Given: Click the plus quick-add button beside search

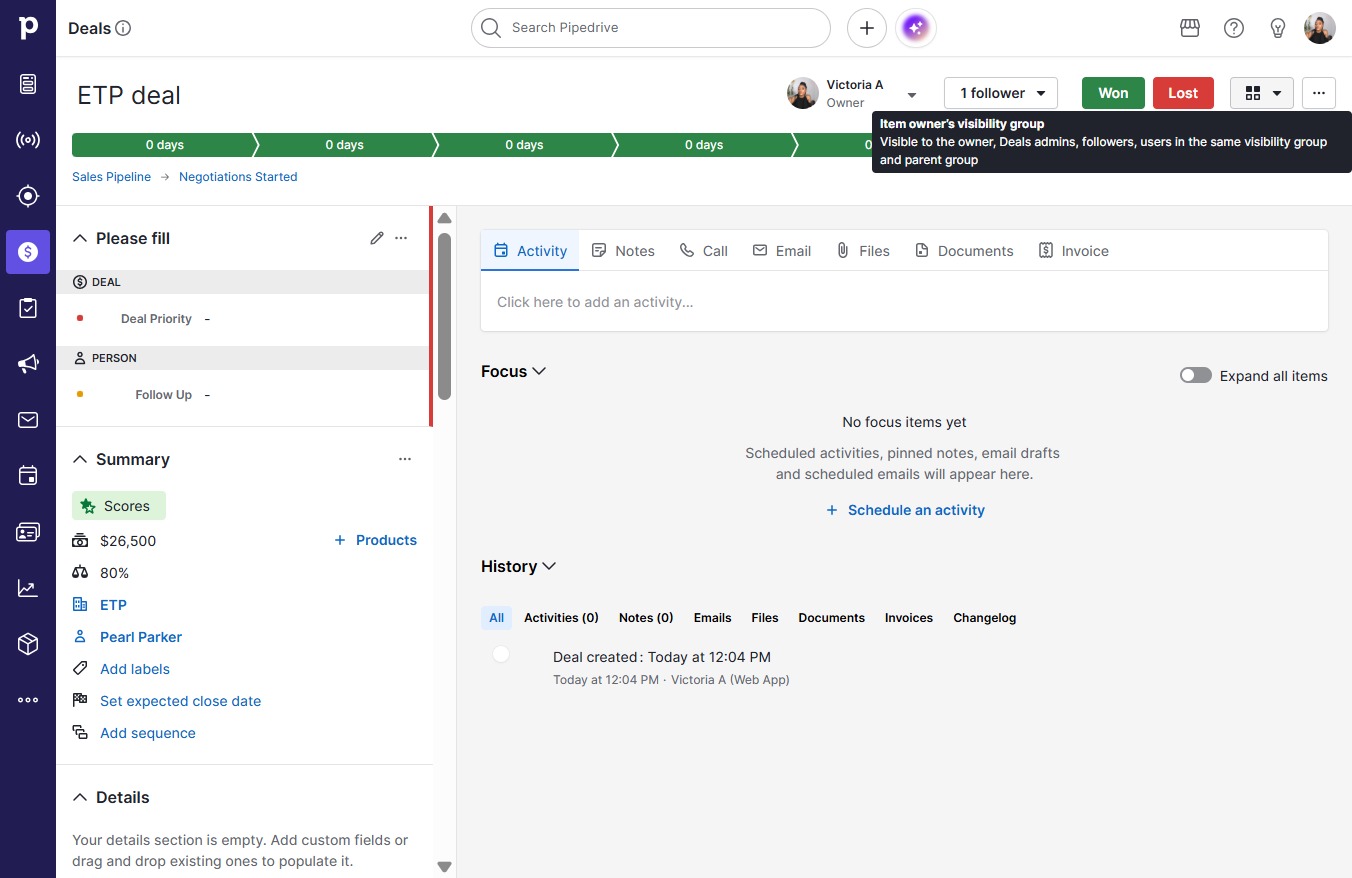Looking at the screenshot, I should [x=867, y=28].
